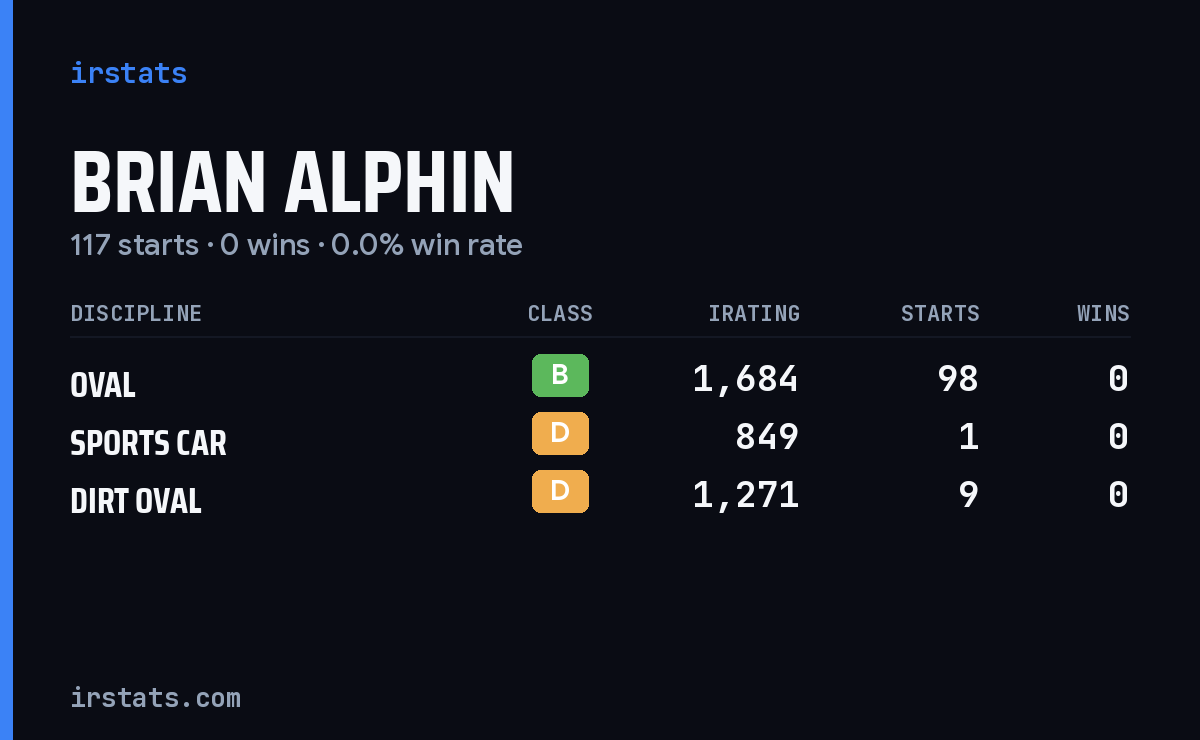
Task: Click the Dirt Oval iRating 1,271
Action: [746, 495]
